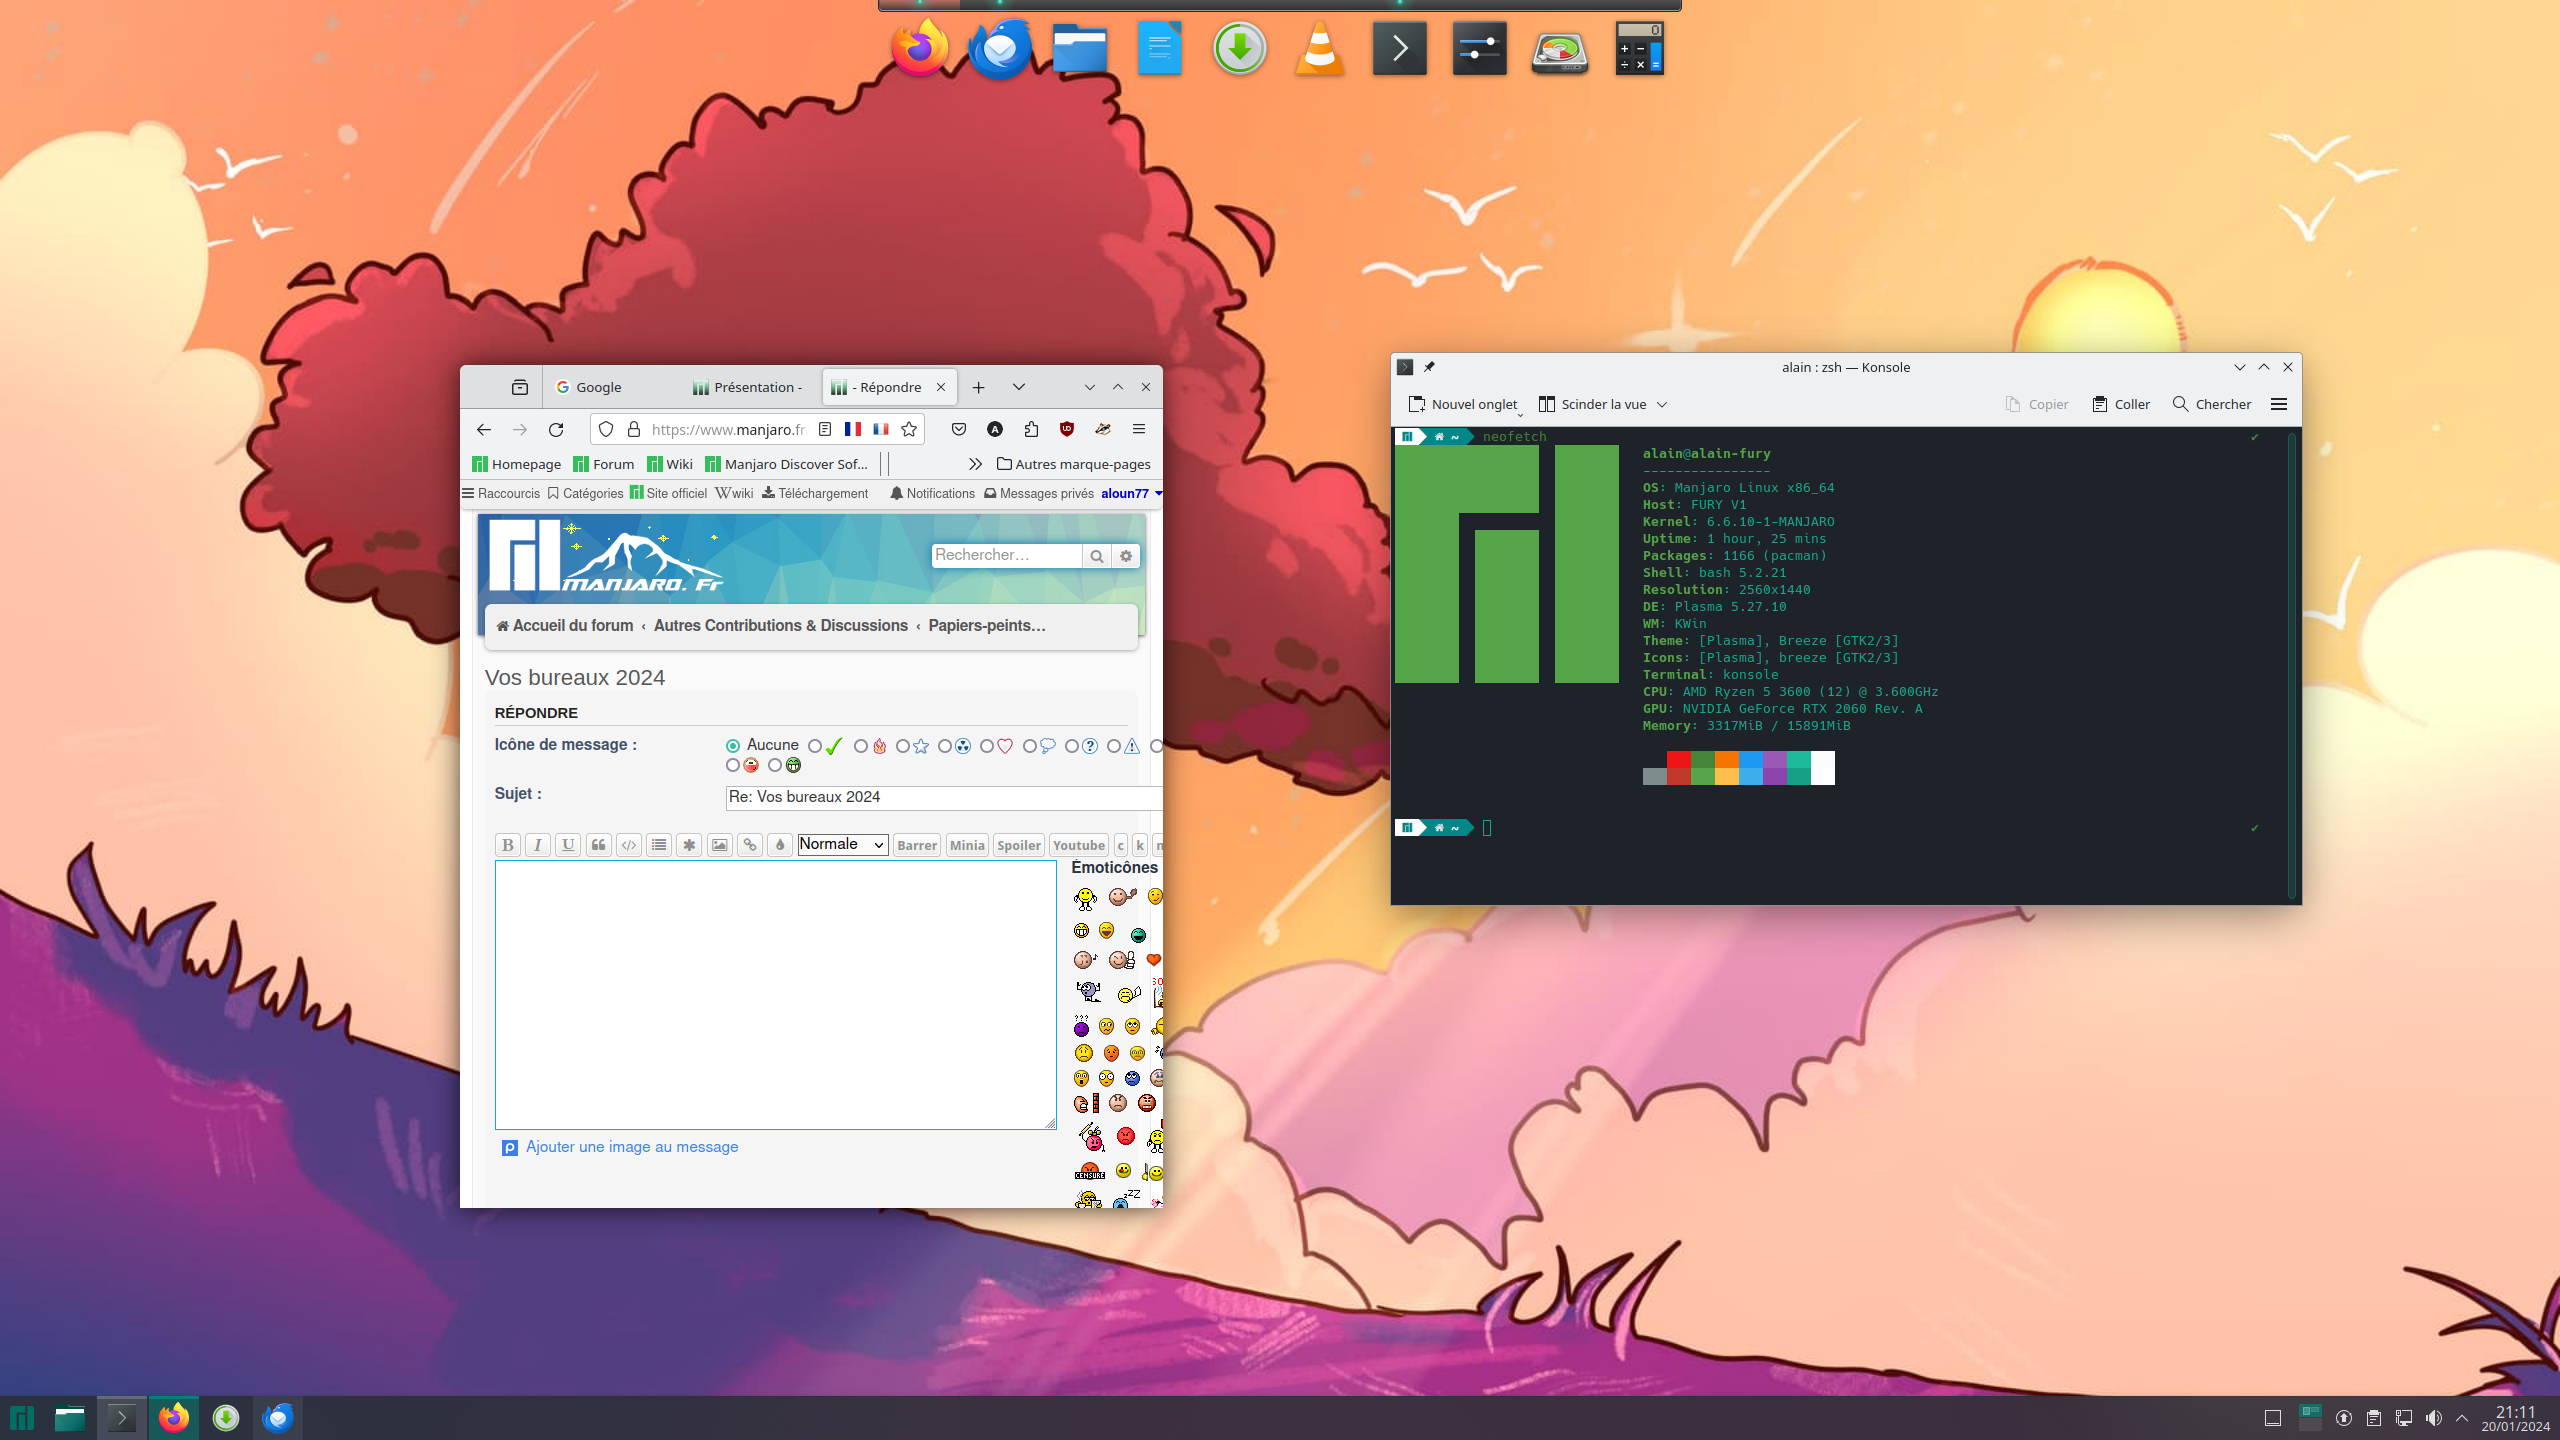Insert a URL with the link button
Image resolution: width=2560 pixels, height=1440 pixels.
click(x=750, y=845)
